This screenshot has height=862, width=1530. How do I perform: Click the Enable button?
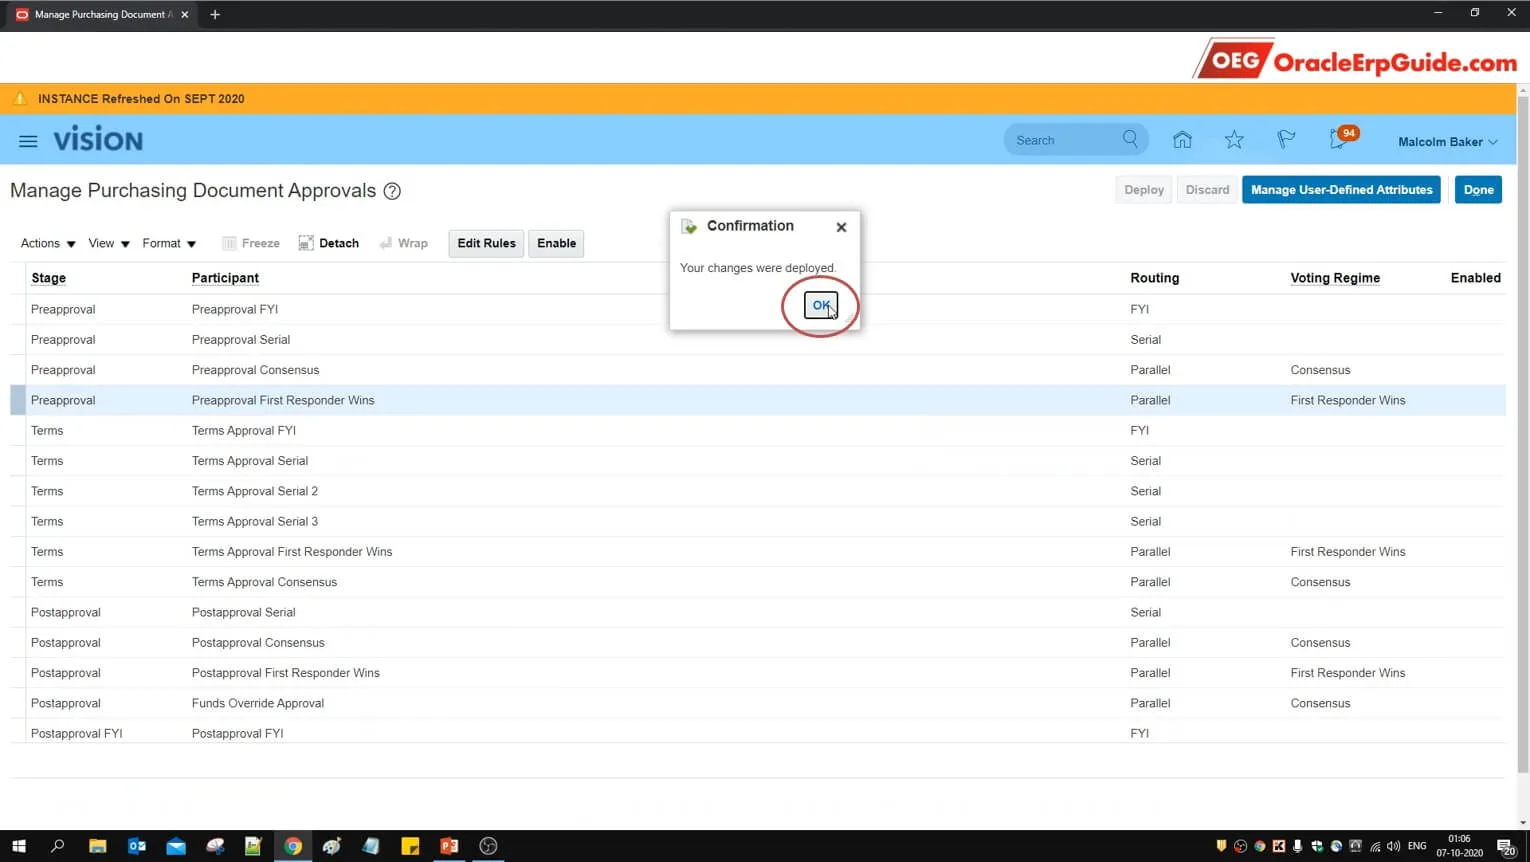556,243
